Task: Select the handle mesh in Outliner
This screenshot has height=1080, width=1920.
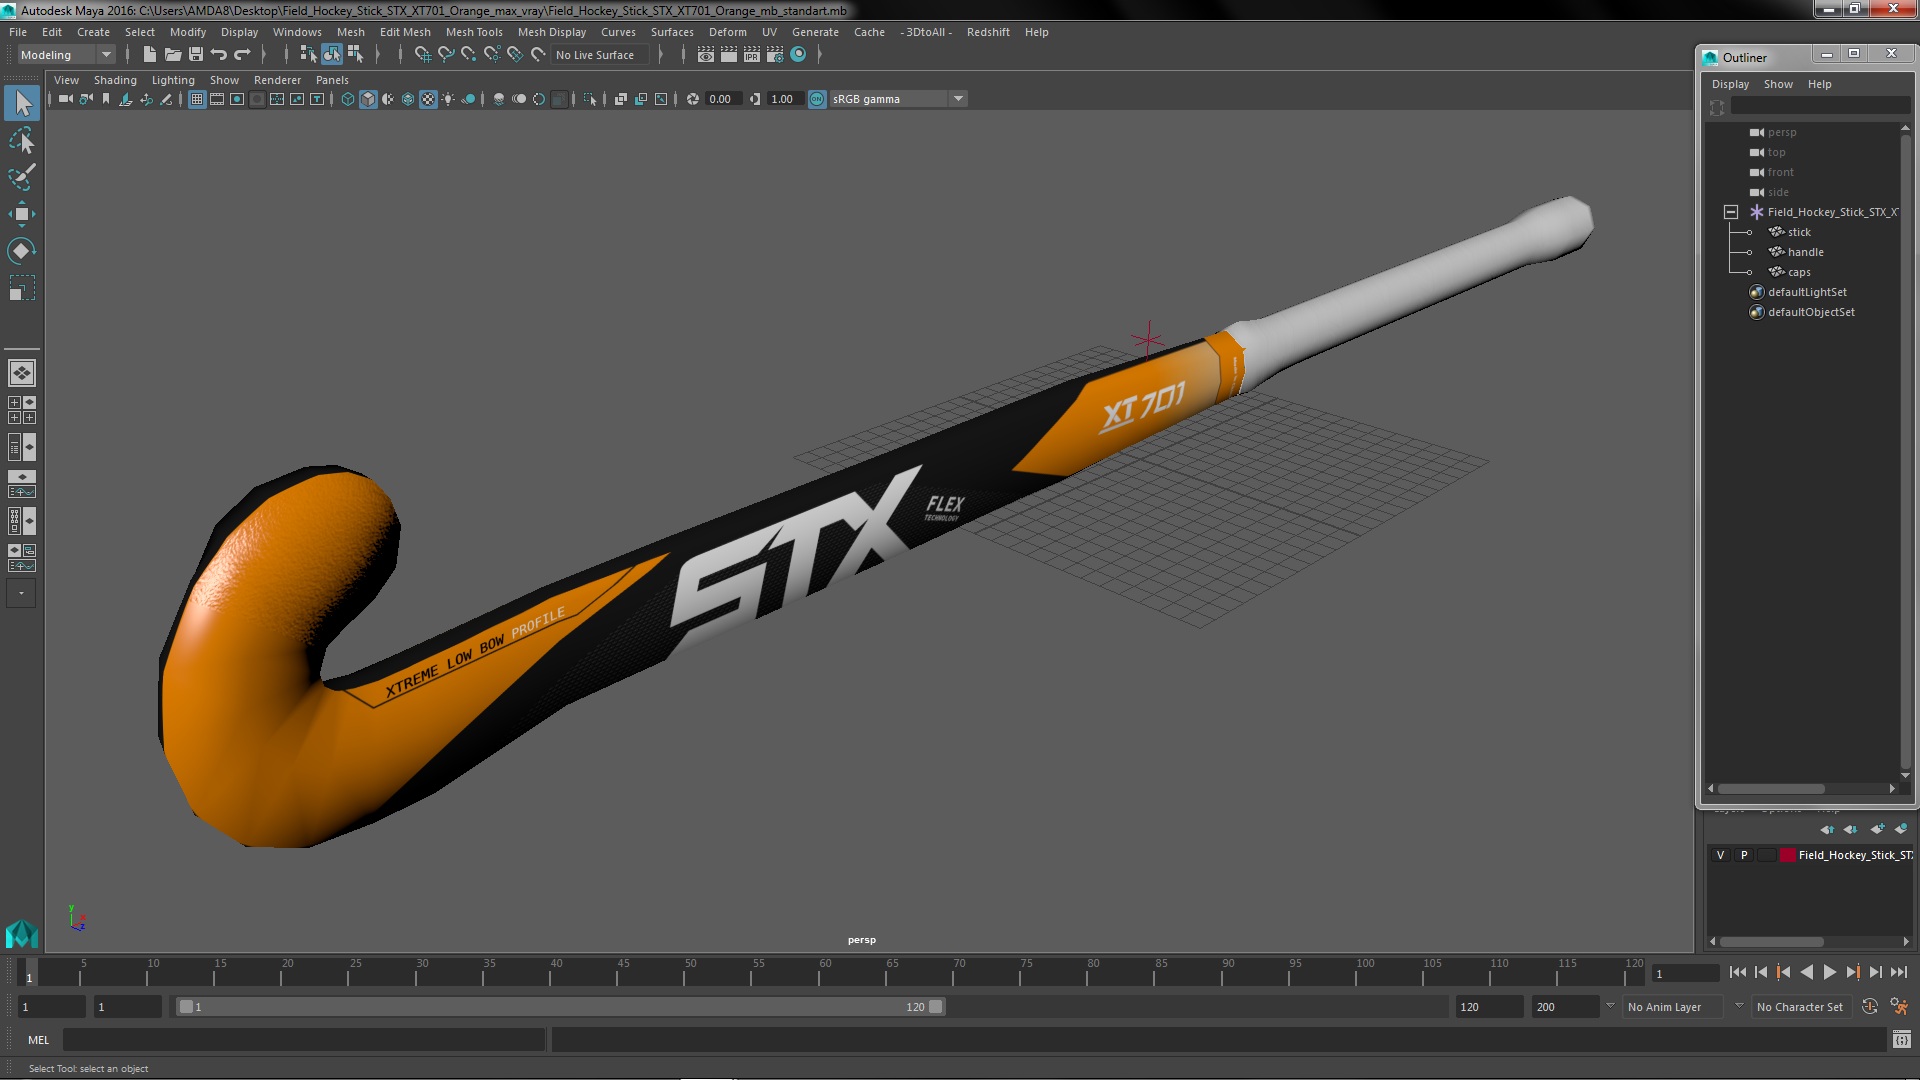Action: click(1806, 252)
